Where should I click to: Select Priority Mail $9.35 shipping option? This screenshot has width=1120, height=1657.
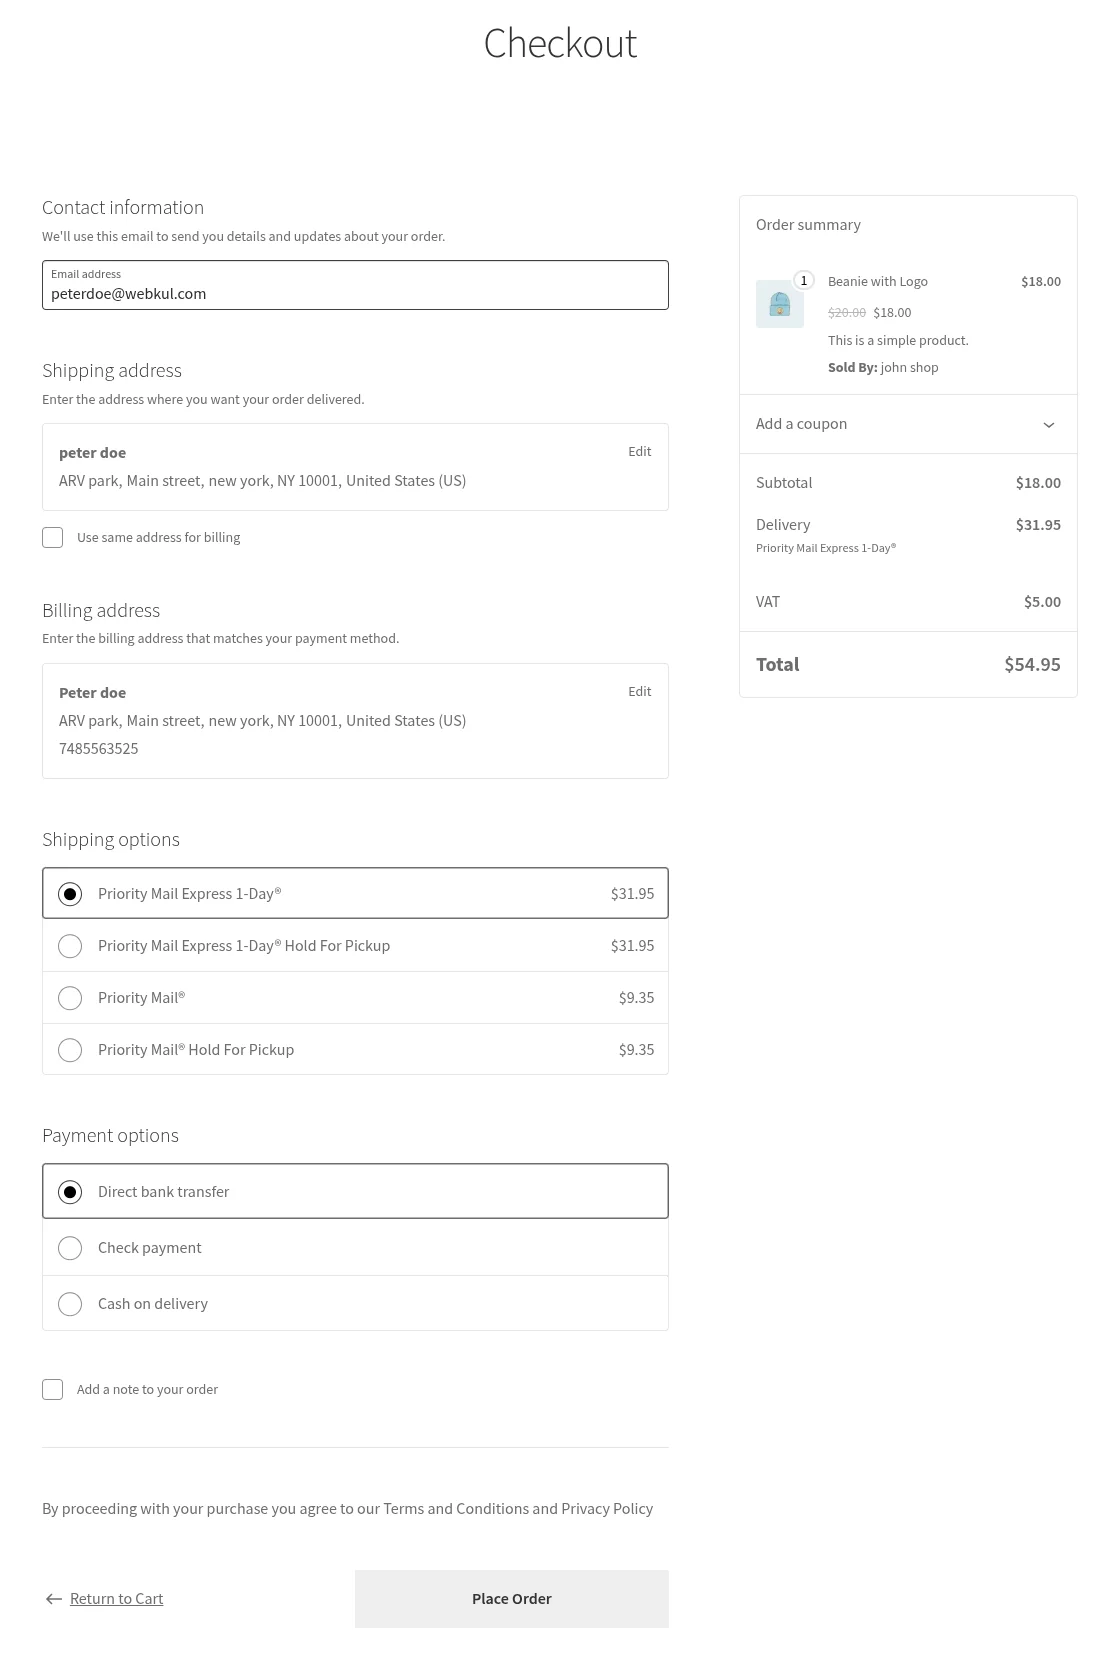click(70, 998)
